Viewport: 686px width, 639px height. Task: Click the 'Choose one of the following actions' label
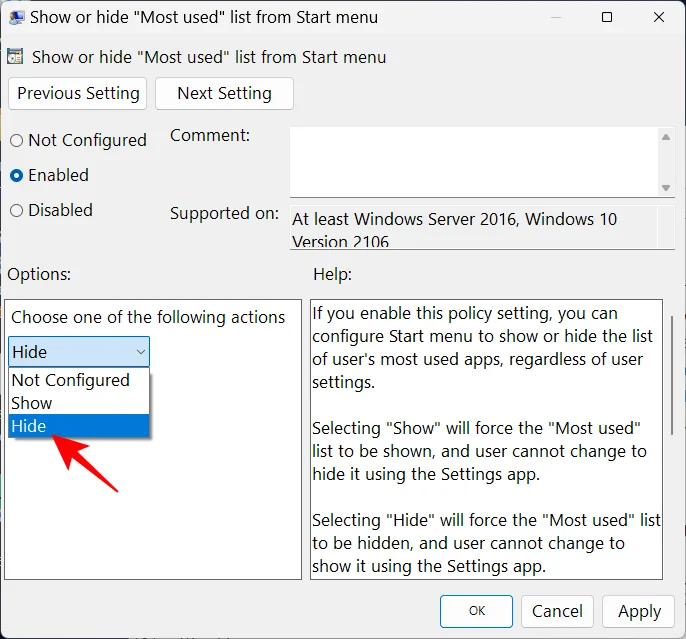(148, 317)
